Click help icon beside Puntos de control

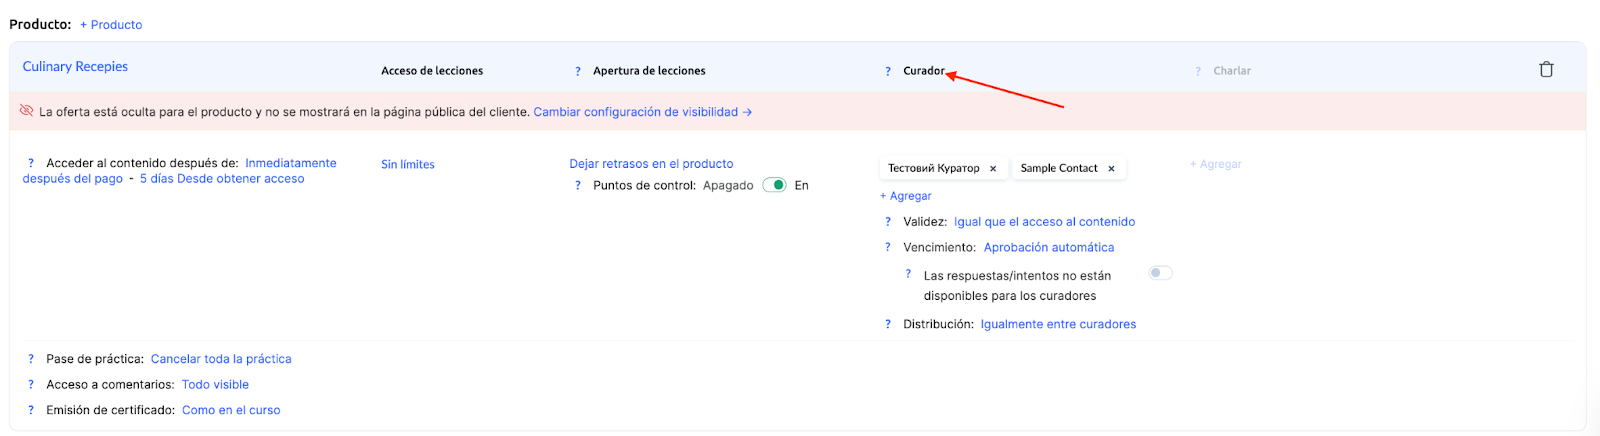578,186
